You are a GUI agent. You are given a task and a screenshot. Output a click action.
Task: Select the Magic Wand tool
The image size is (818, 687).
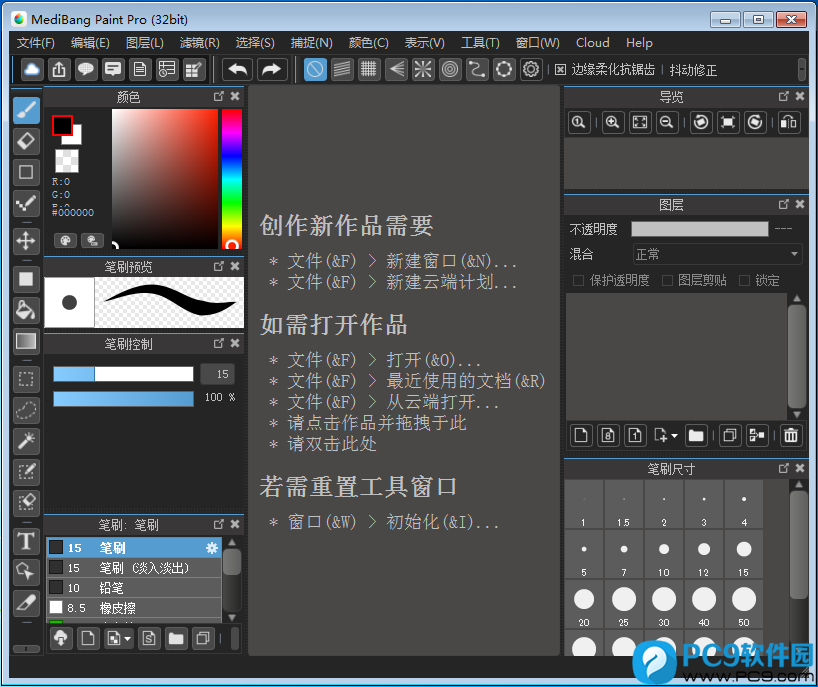26,441
